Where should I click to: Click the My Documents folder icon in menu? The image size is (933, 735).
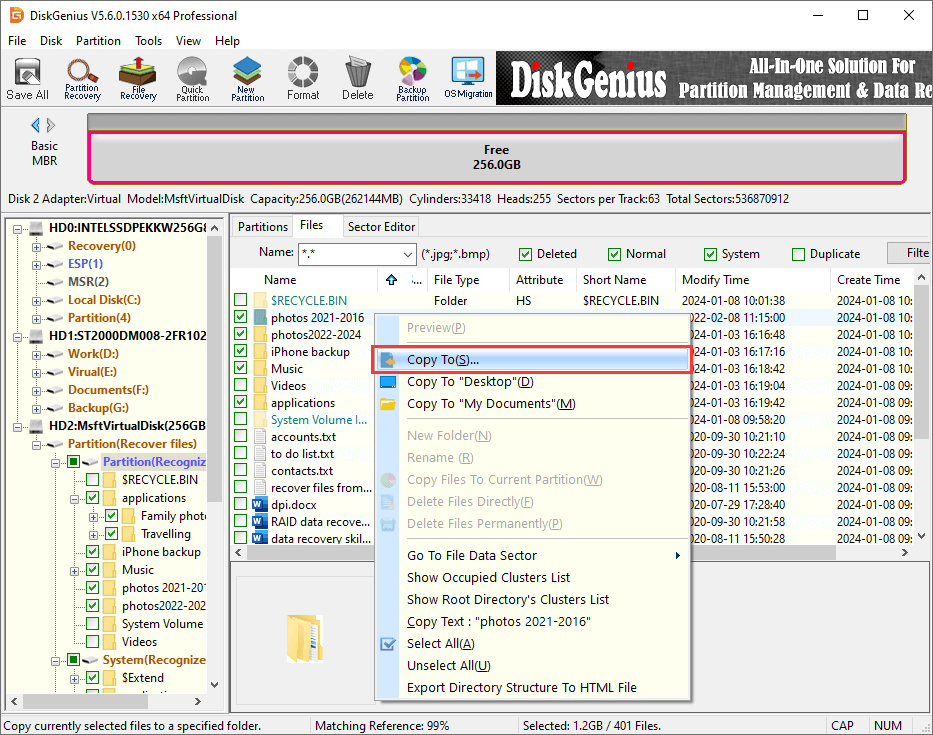tap(388, 404)
